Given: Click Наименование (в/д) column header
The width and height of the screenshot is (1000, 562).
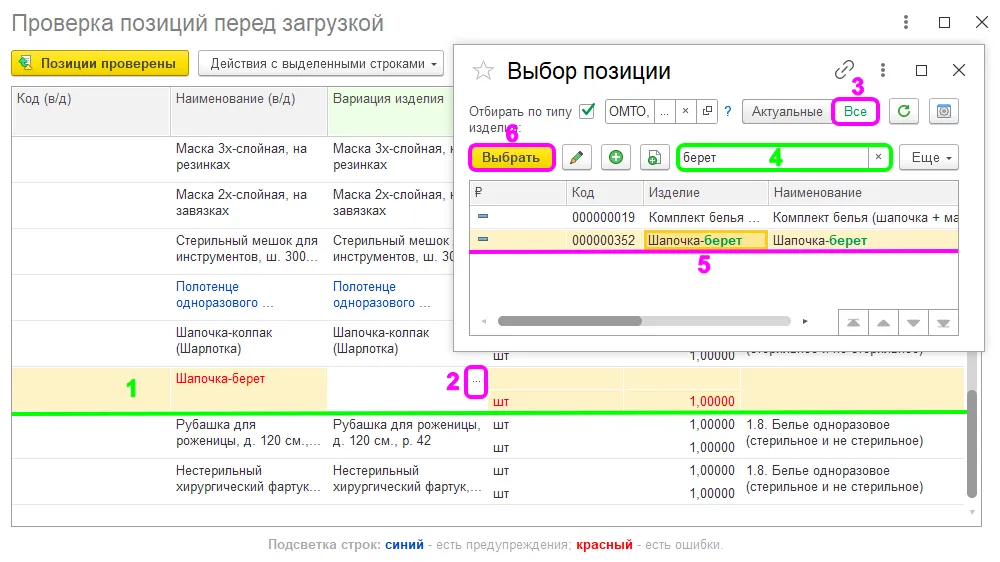Looking at the screenshot, I should coord(249,111).
